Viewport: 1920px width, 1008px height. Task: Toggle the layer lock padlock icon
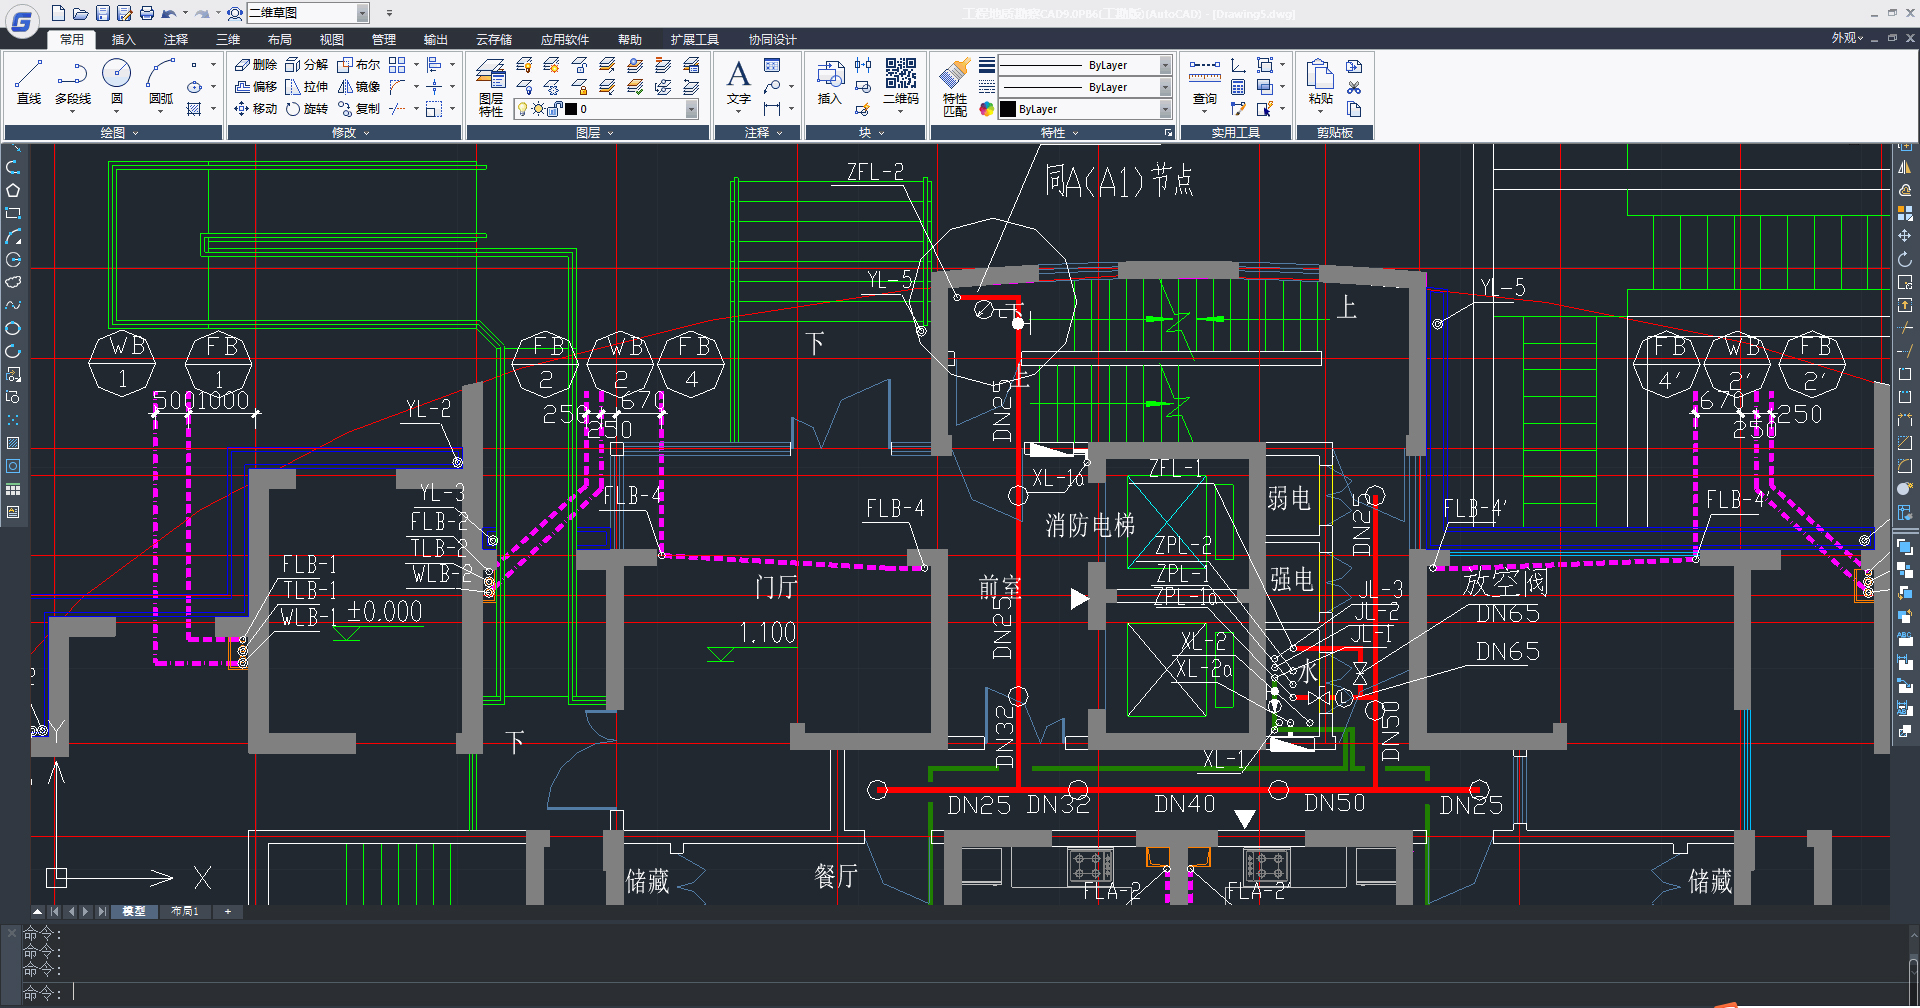tap(554, 109)
